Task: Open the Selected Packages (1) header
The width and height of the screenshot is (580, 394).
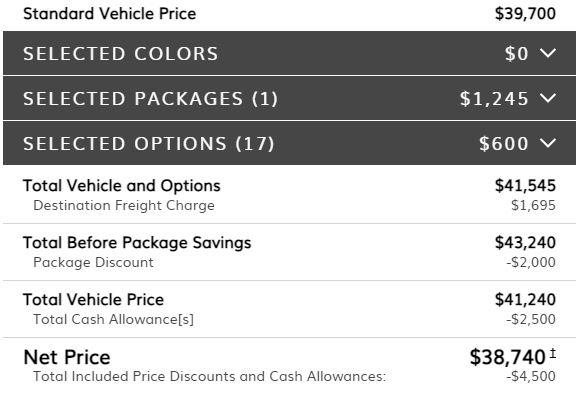Action: coord(289,98)
